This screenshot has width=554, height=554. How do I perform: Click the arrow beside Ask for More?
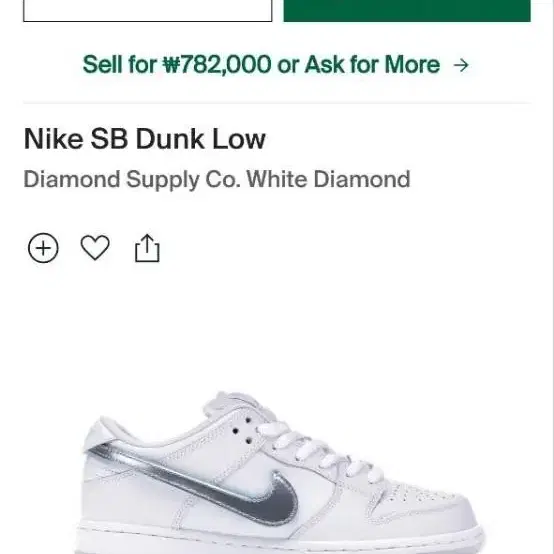point(461,65)
